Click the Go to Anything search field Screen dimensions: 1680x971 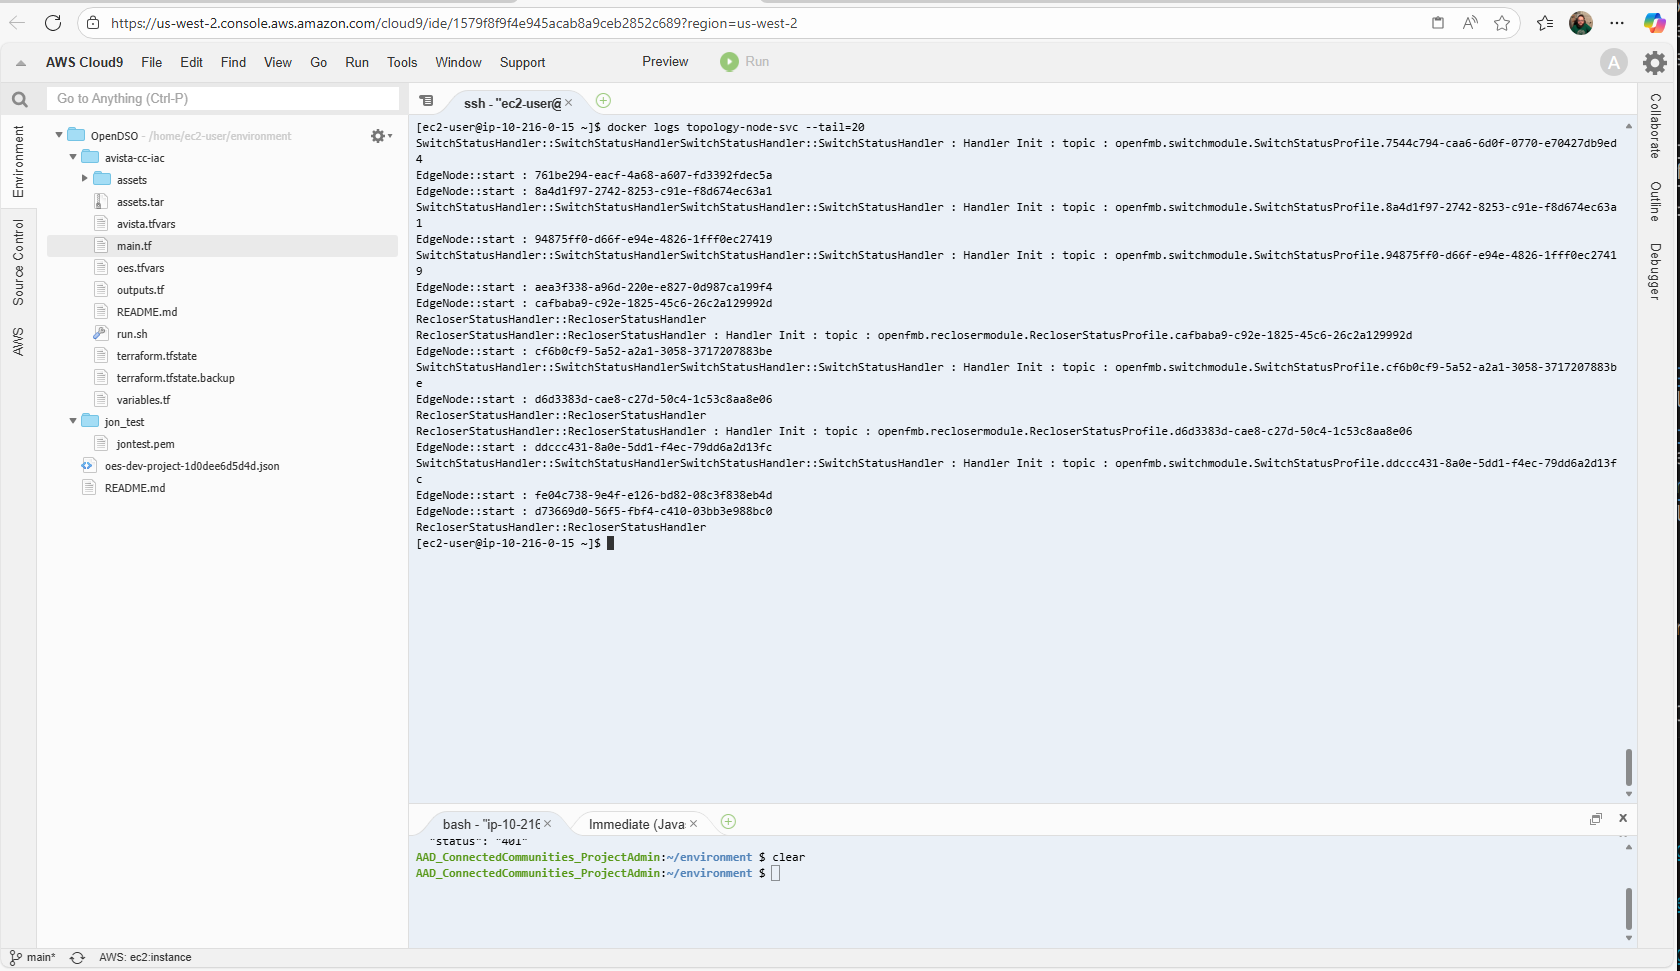[x=223, y=98]
